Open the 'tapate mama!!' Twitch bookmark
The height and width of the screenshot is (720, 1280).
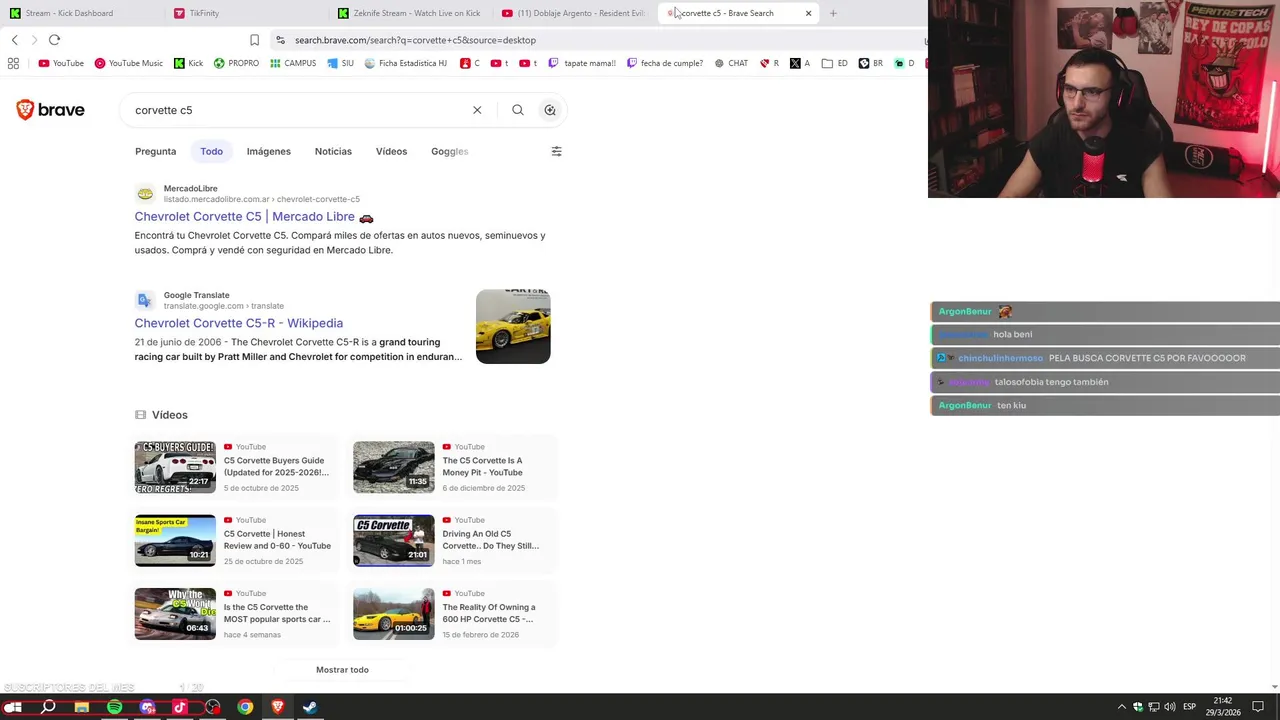(581, 63)
